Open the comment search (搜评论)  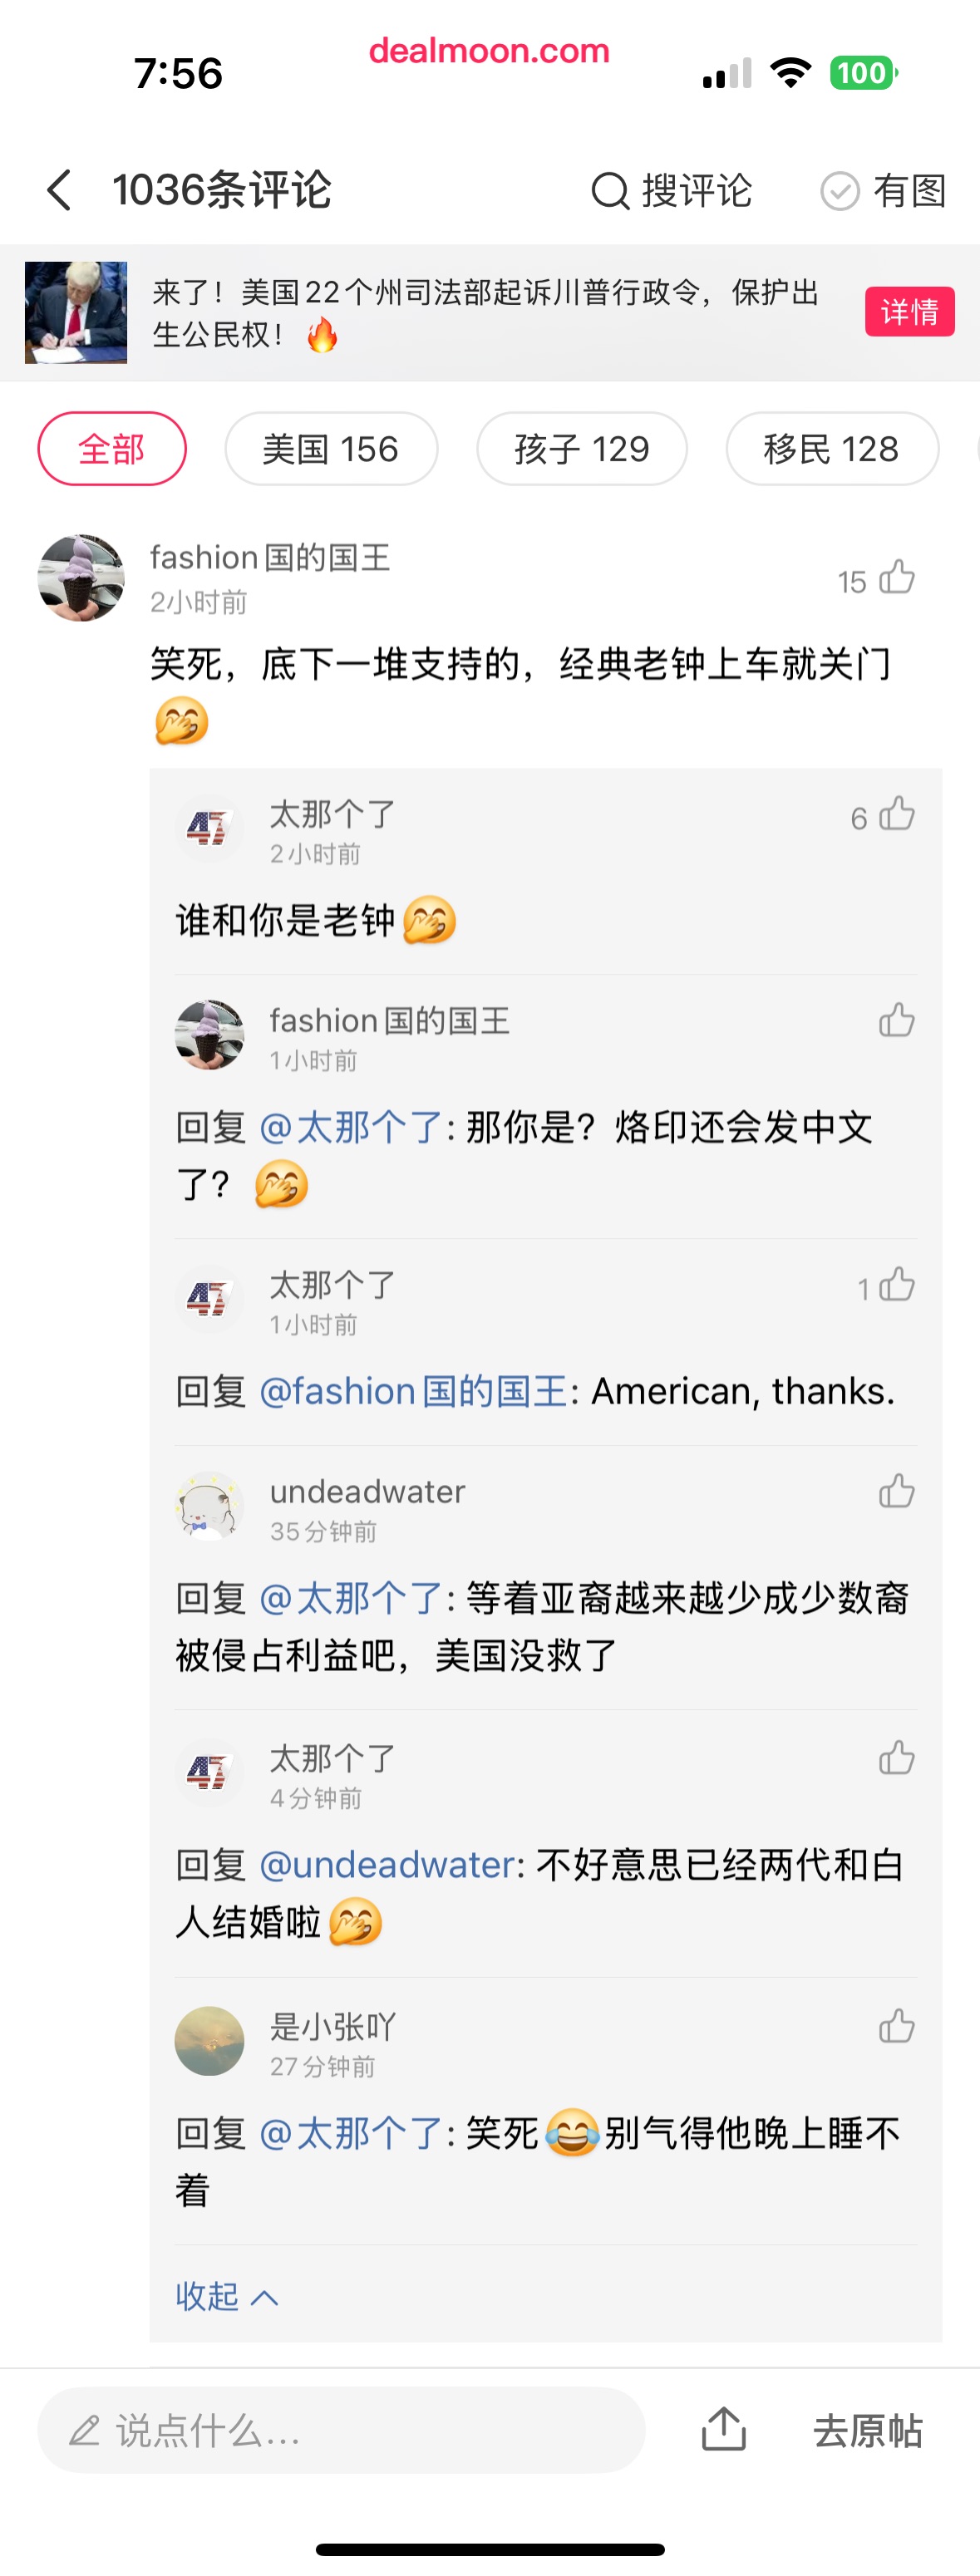point(671,190)
